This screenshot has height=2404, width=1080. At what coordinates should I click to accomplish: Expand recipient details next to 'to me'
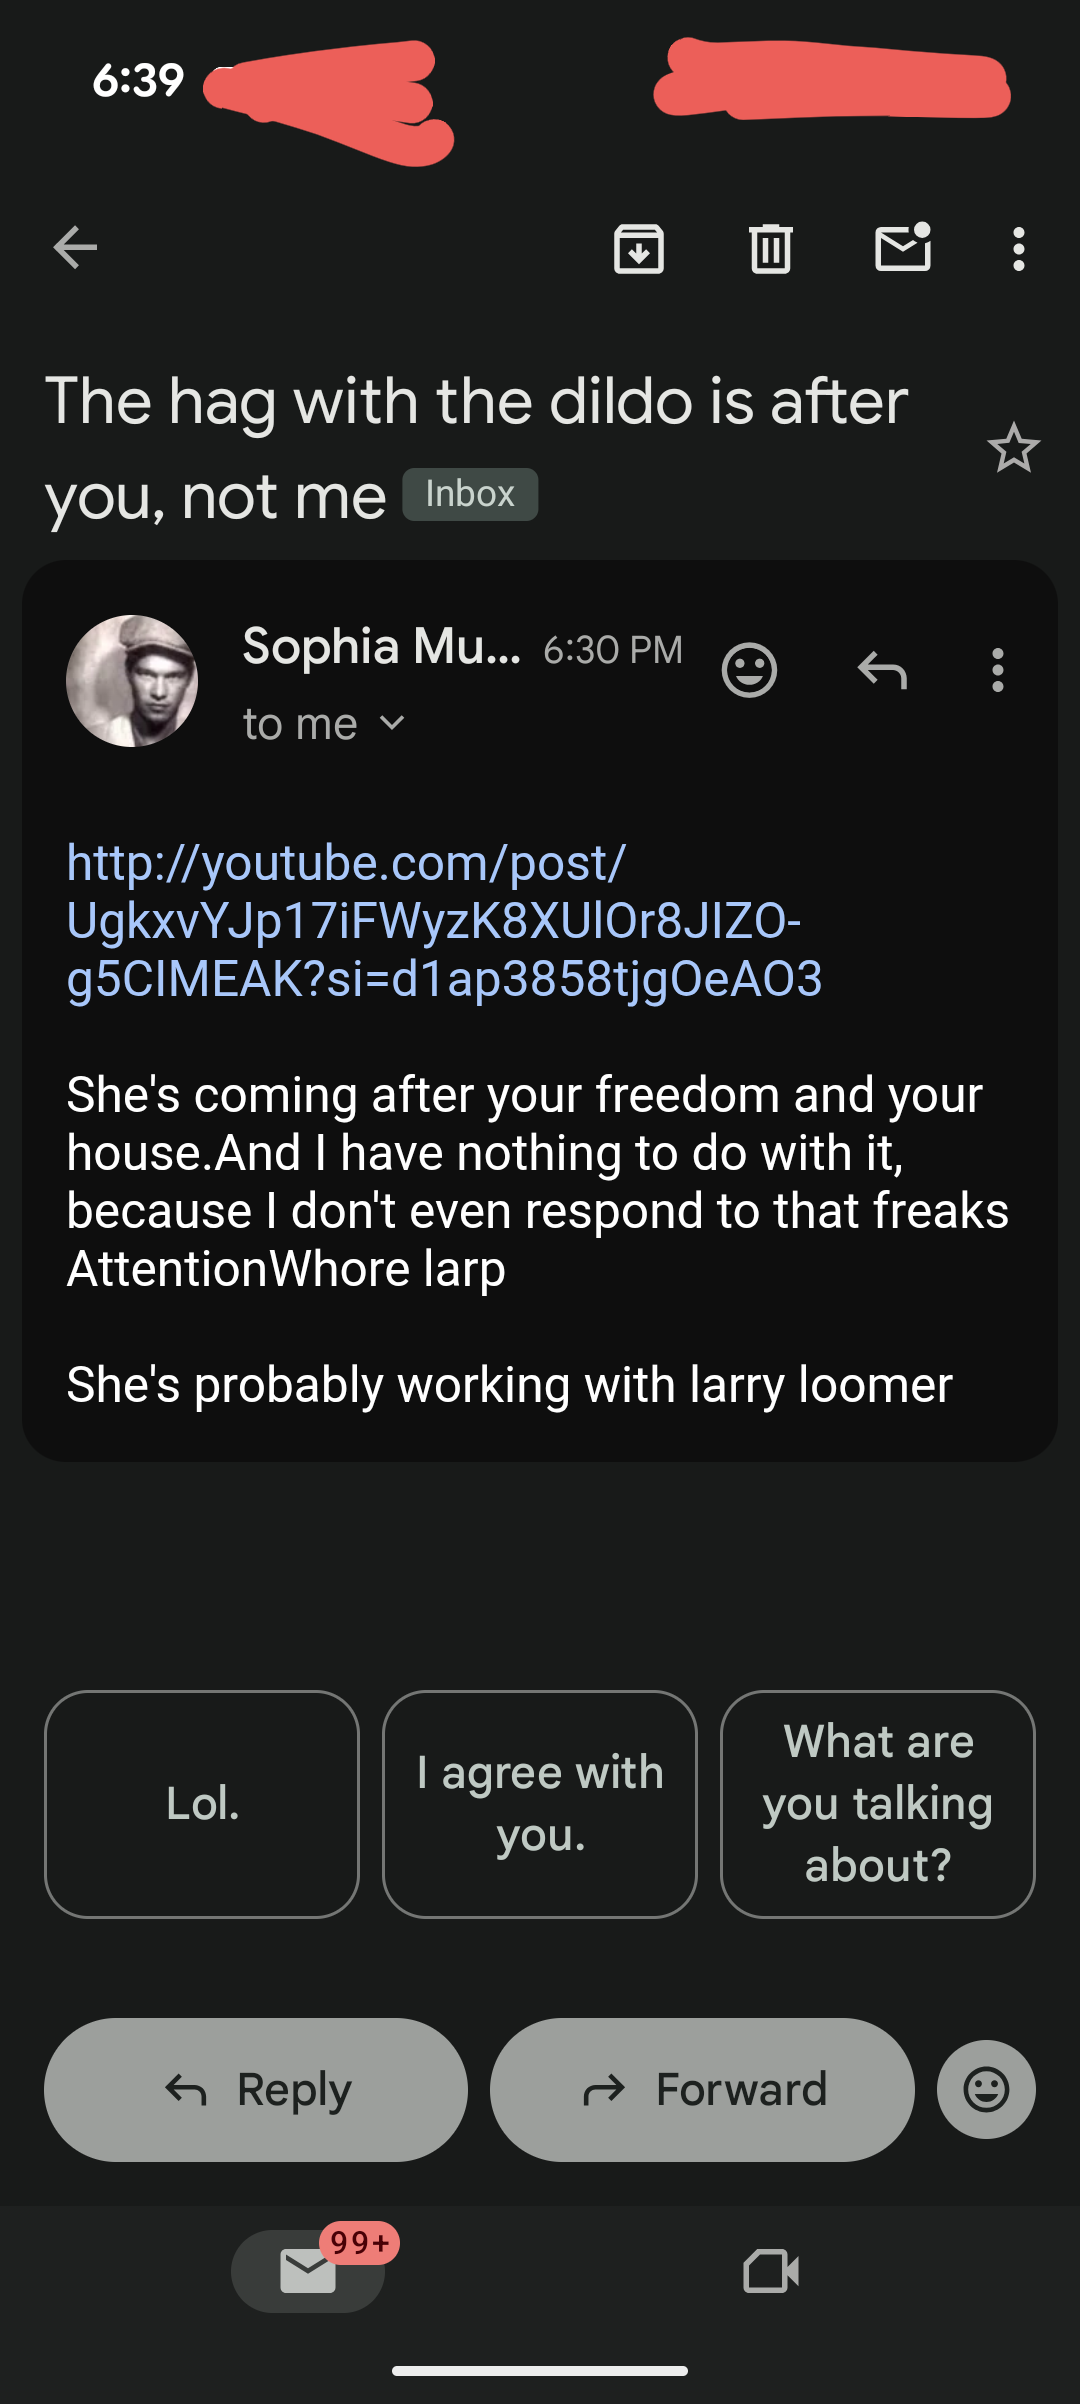coord(393,723)
